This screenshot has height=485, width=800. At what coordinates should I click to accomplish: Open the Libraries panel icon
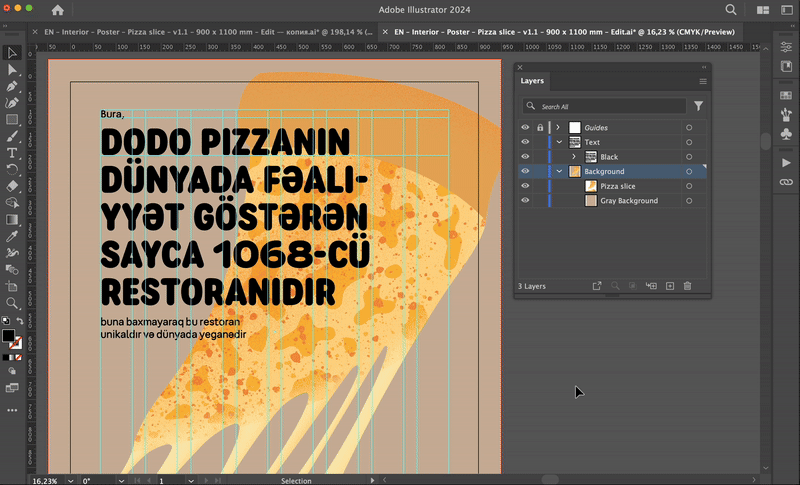786,66
